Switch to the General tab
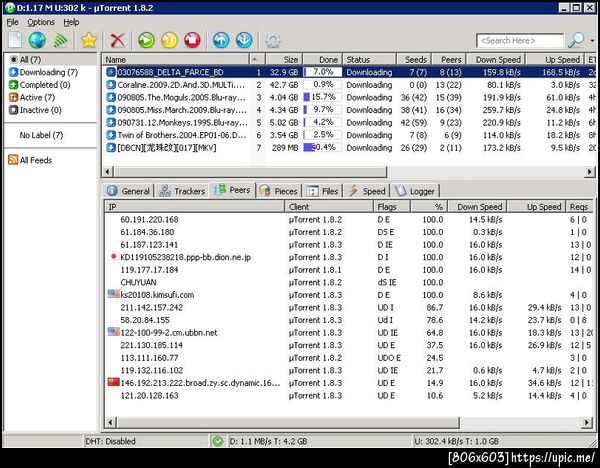Image resolution: width=600 pixels, height=468 pixels. click(x=129, y=191)
